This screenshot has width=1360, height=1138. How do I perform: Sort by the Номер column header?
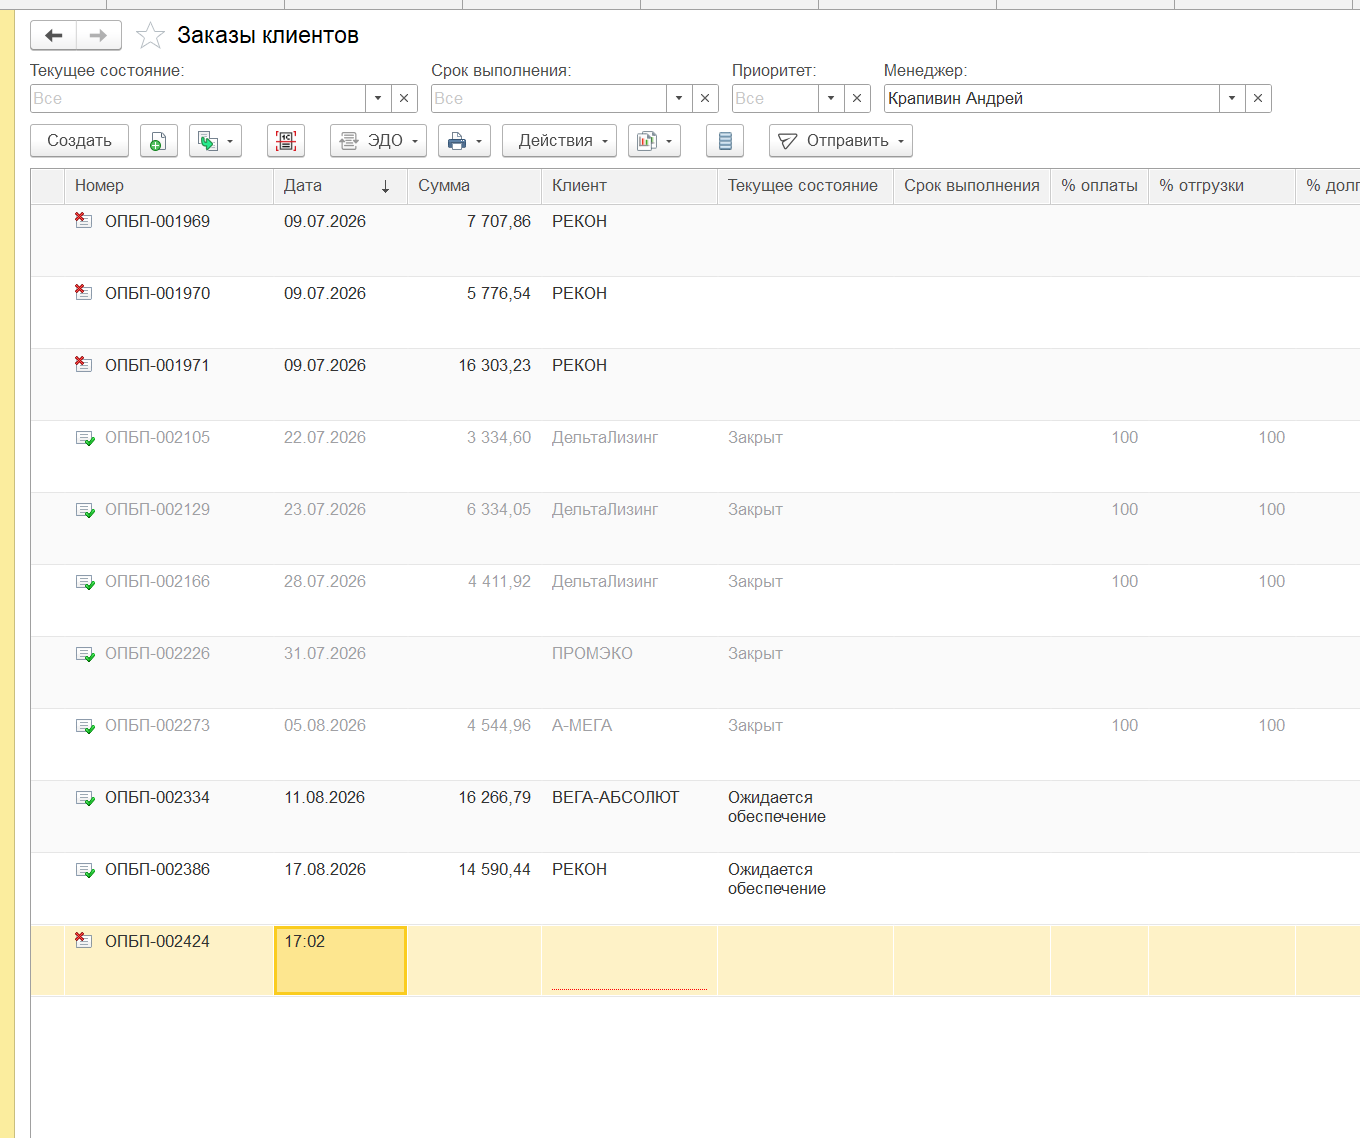point(169,186)
